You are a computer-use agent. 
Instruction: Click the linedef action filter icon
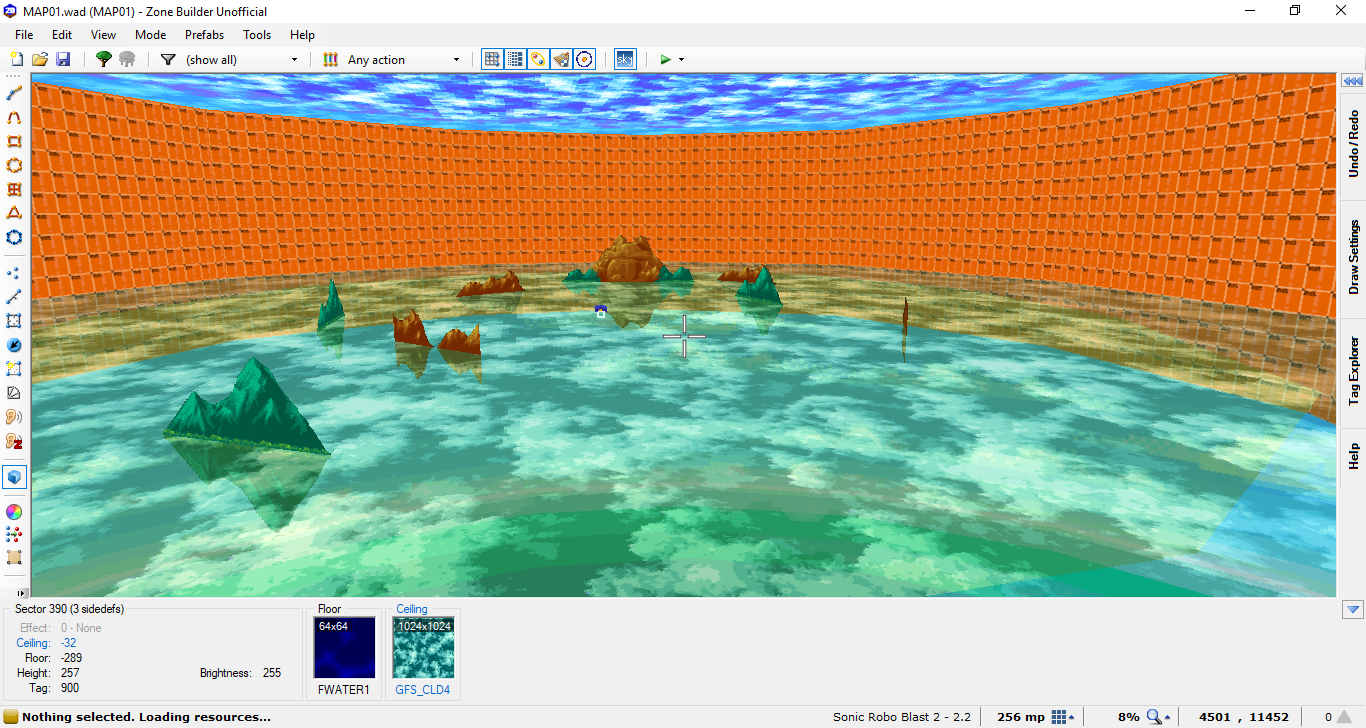[x=330, y=60]
